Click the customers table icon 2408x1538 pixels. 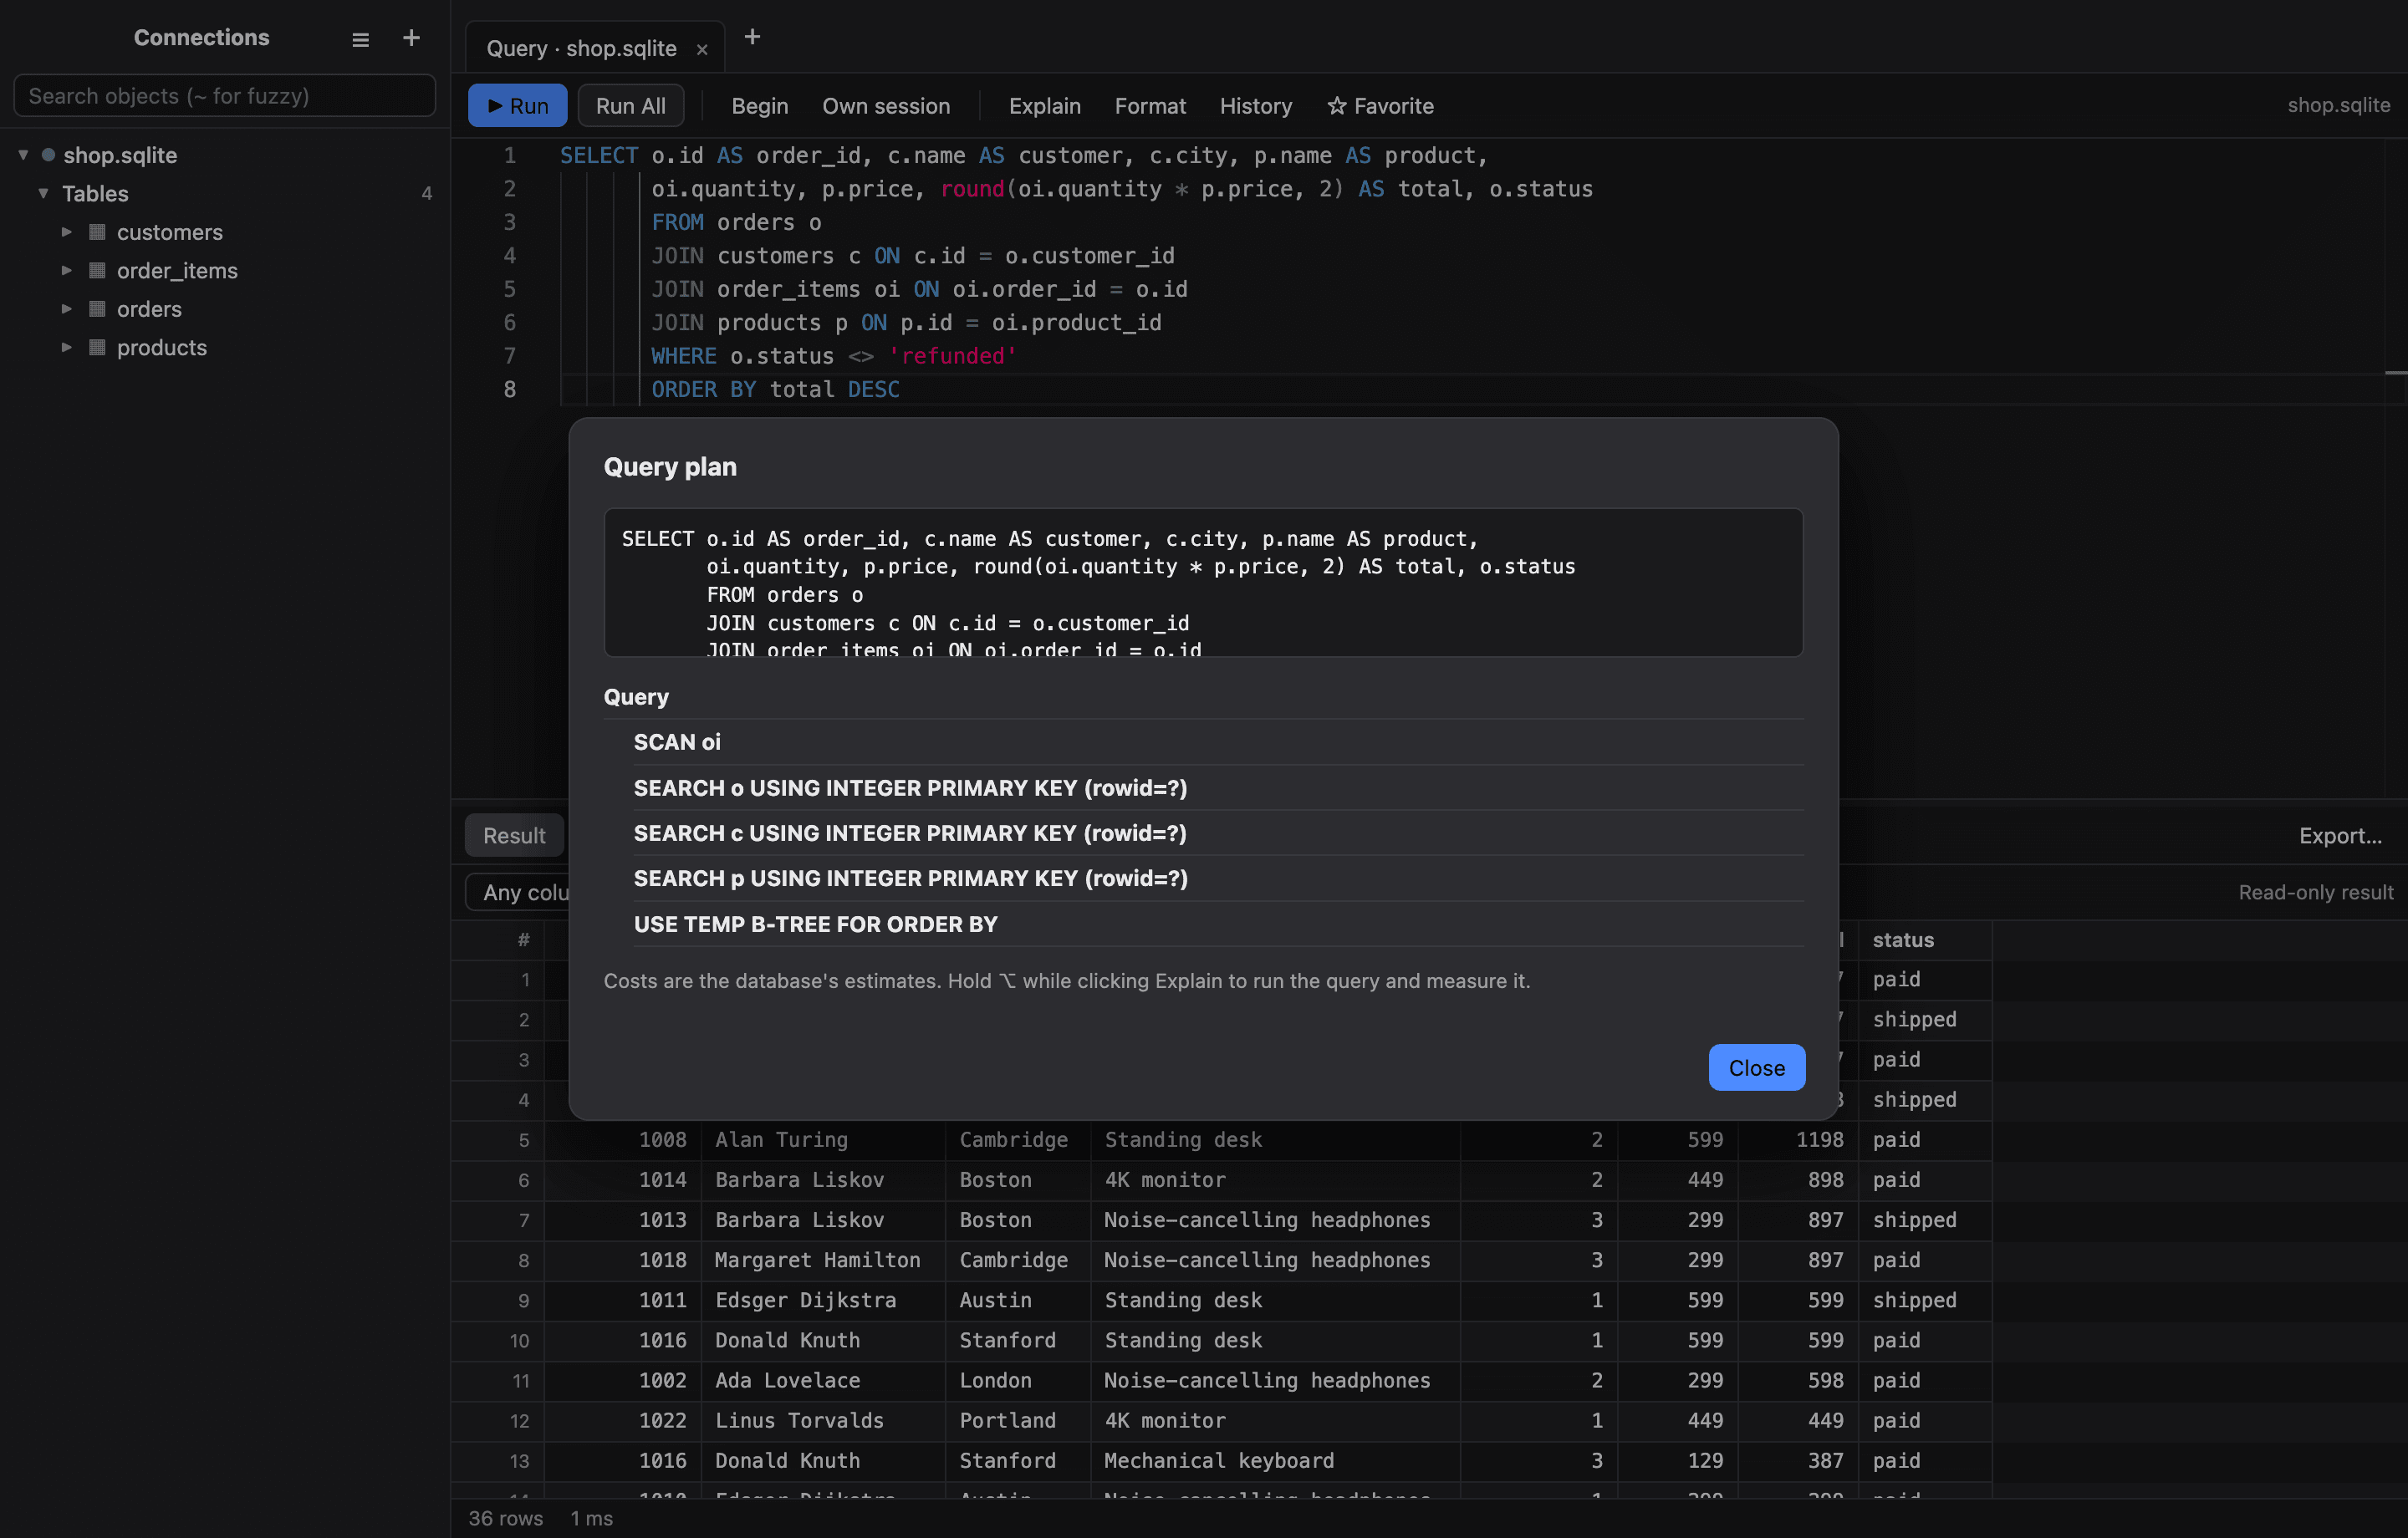97,232
